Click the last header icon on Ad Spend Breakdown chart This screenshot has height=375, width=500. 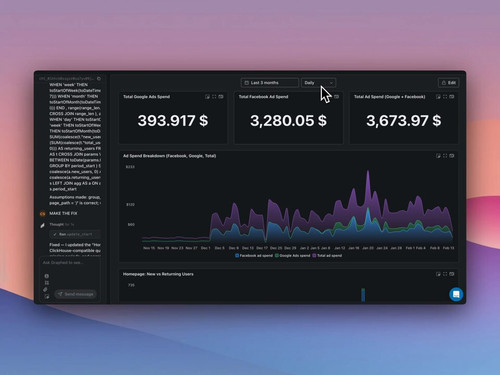[452, 156]
